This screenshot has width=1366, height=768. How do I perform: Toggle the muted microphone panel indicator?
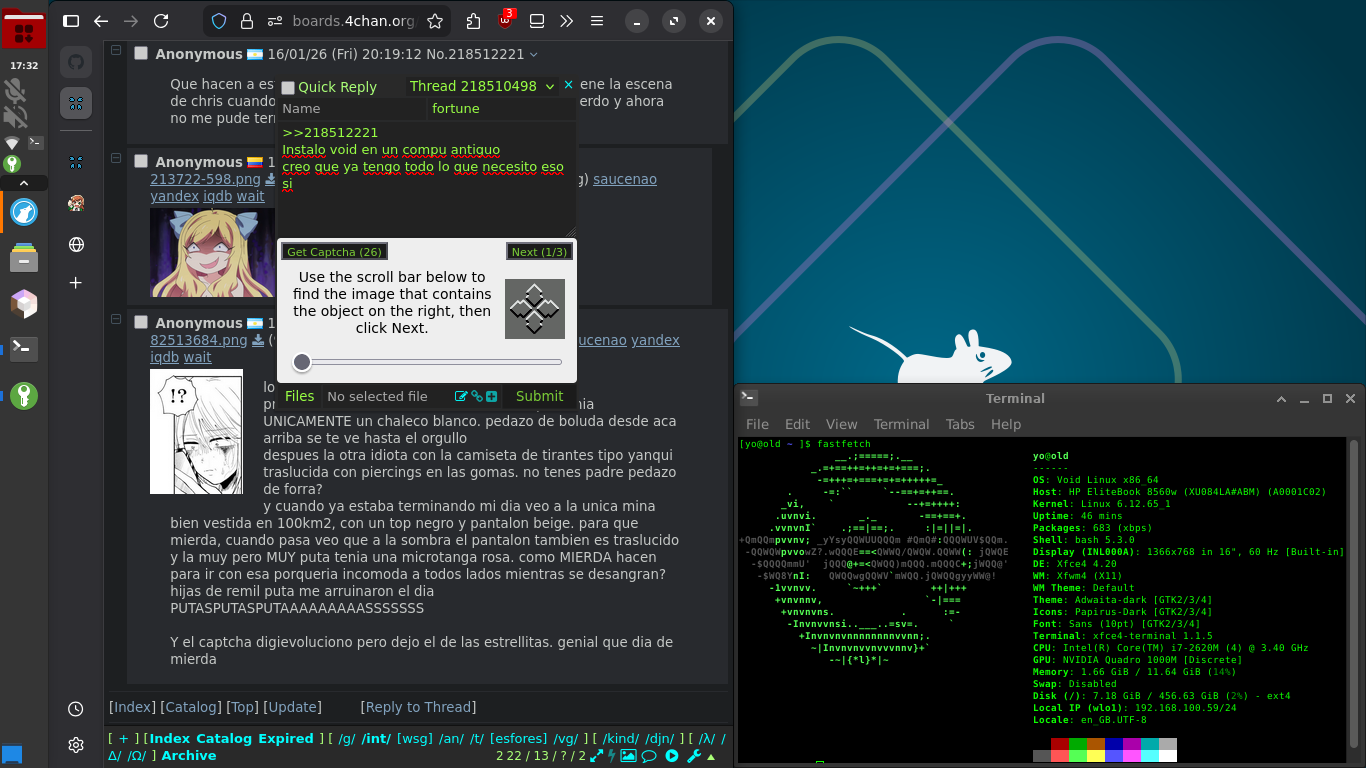[x=14, y=93]
